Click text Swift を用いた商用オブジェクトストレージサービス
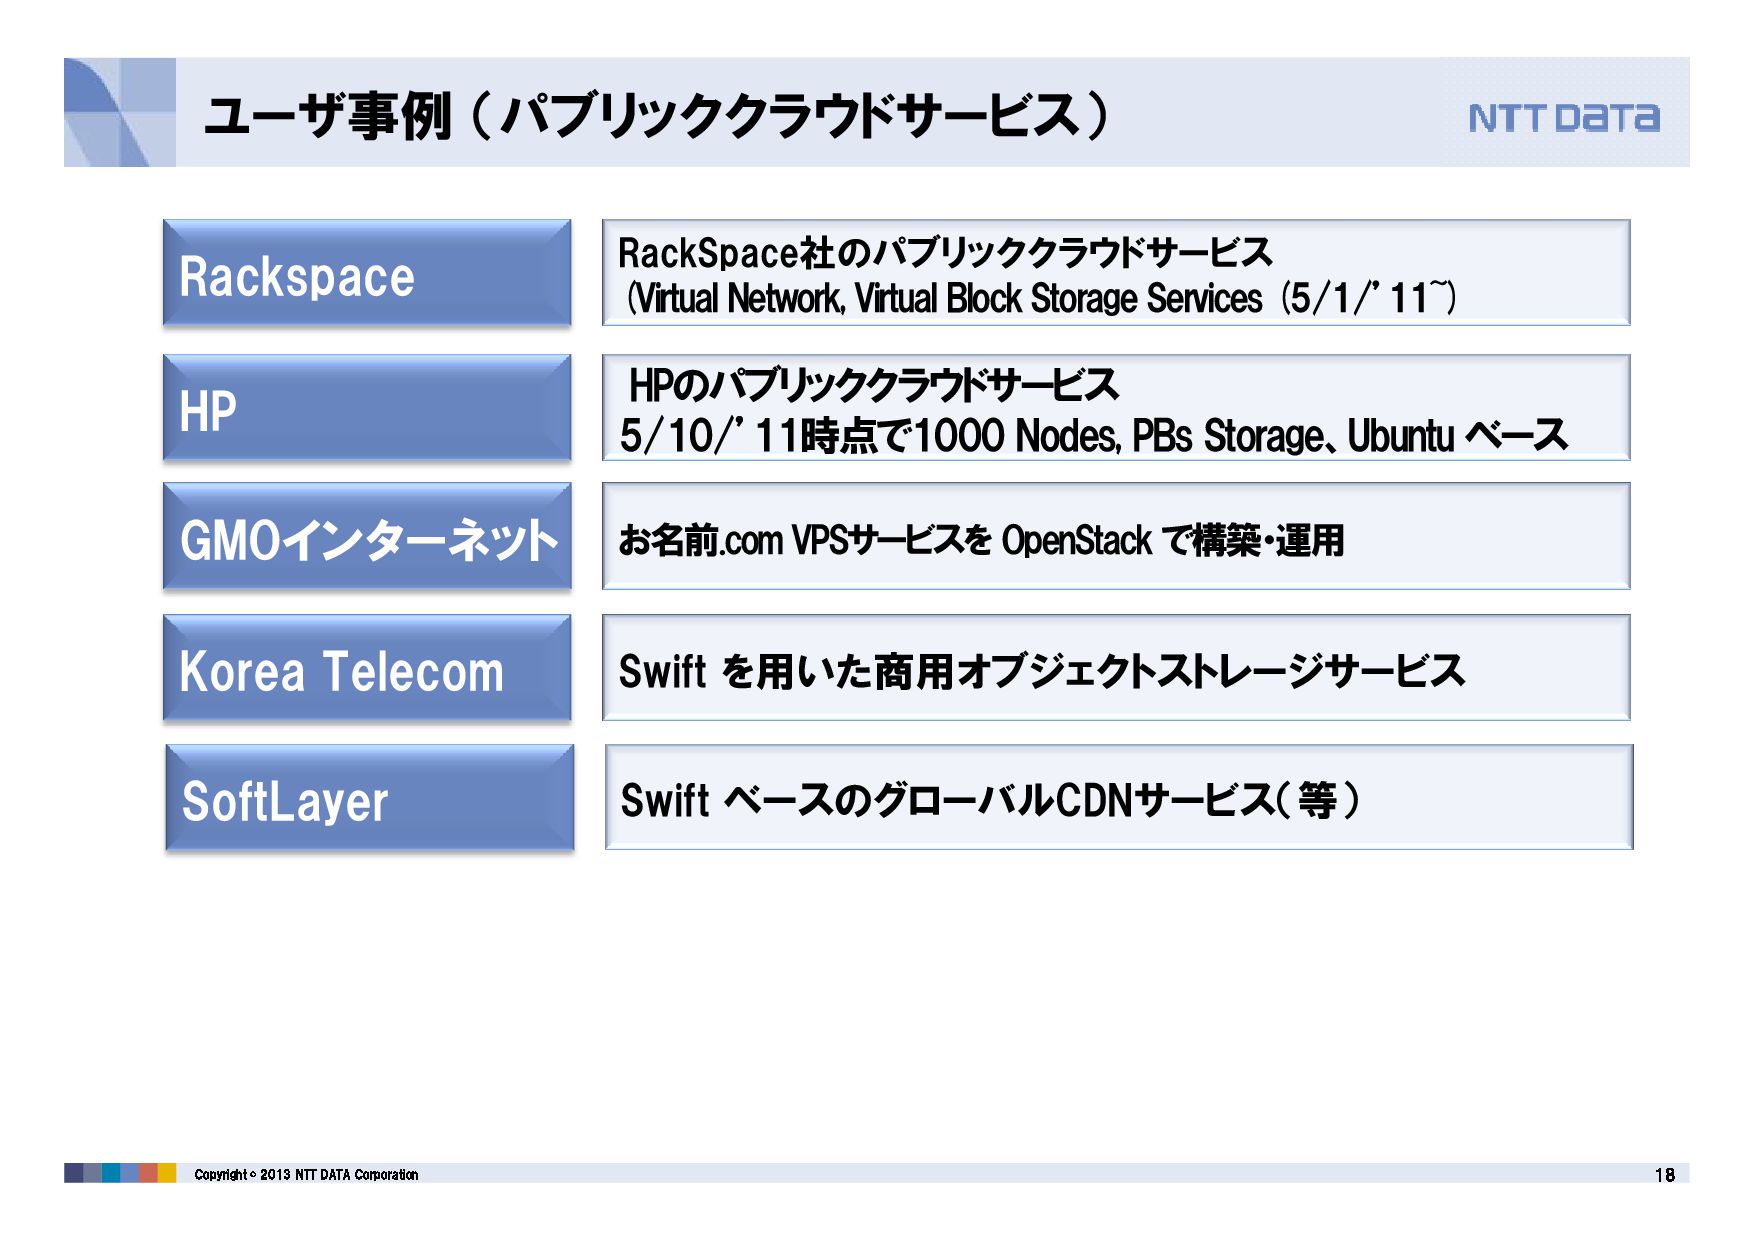This screenshot has height=1240, width=1754. click(x=1042, y=671)
